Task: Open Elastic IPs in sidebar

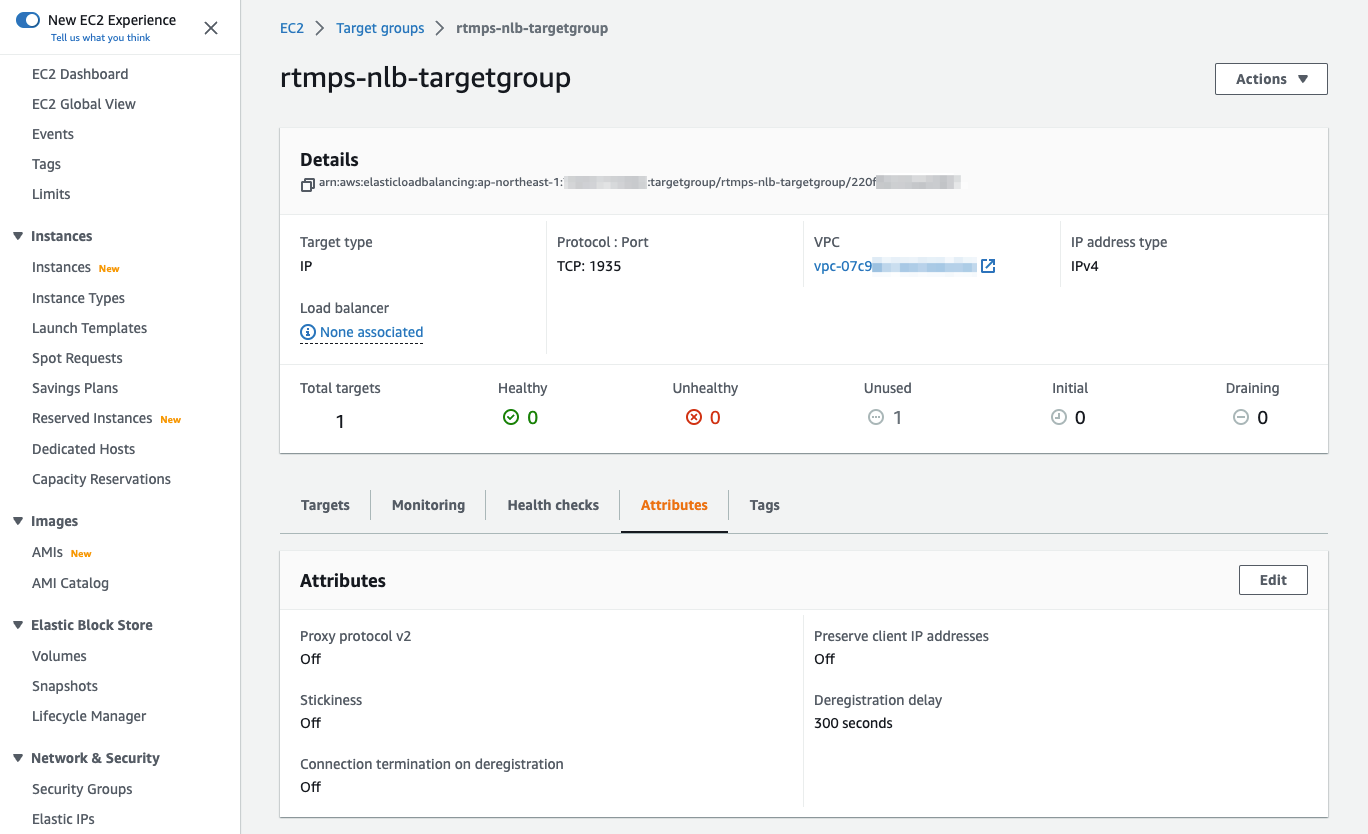Action: [63, 819]
